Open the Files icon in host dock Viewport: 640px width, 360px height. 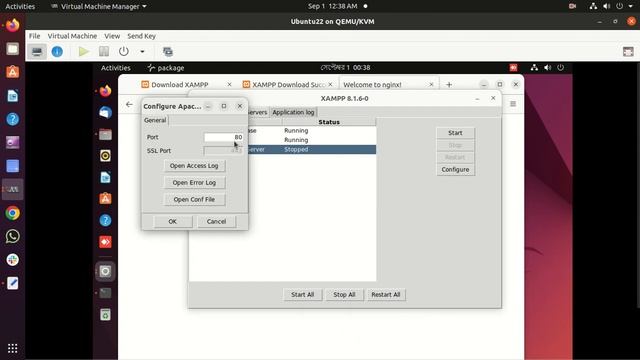click(13, 49)
